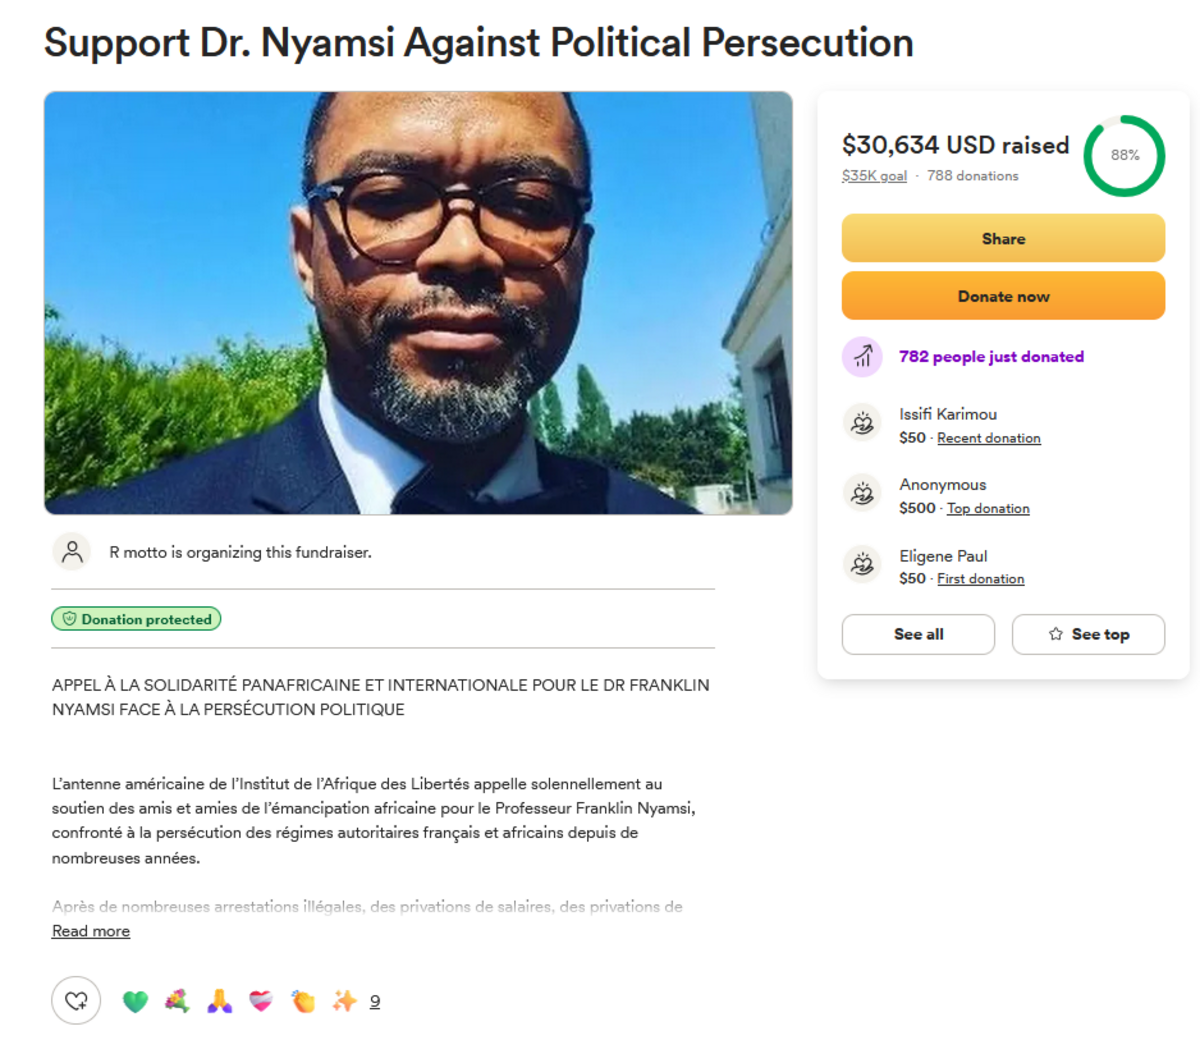1200x1040 pixels.
Task: Select the clapping hands reaction emoji
Action: click(303, 1001)
